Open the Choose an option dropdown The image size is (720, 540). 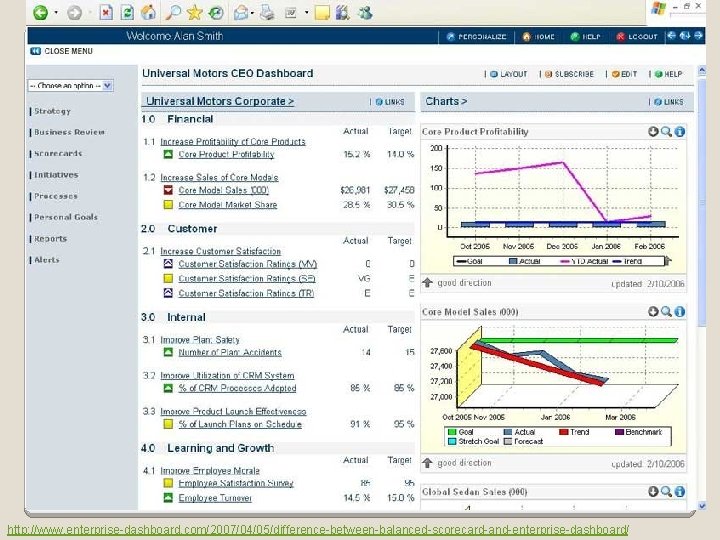pyautogui.click(x=70, y=85)
